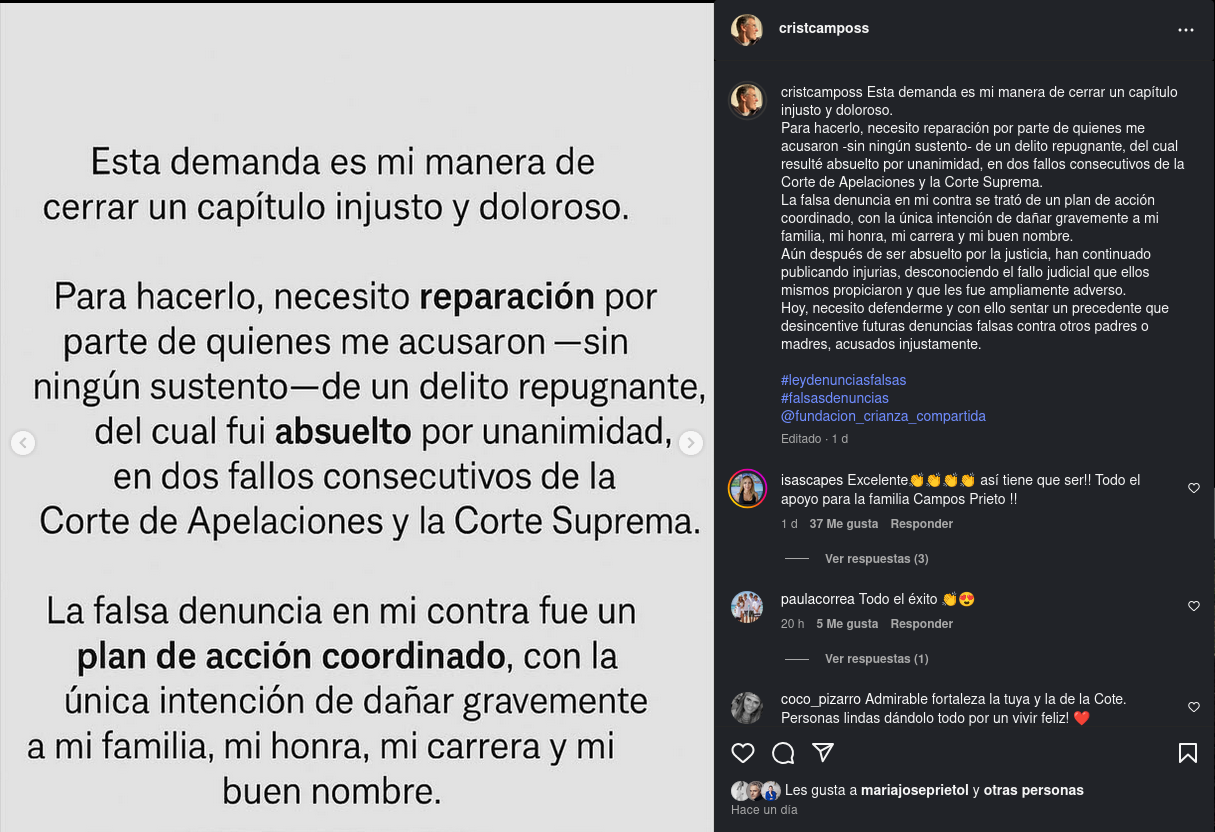
Task: Open cristcamposs profile picture in the header
Action: point(747,29)
